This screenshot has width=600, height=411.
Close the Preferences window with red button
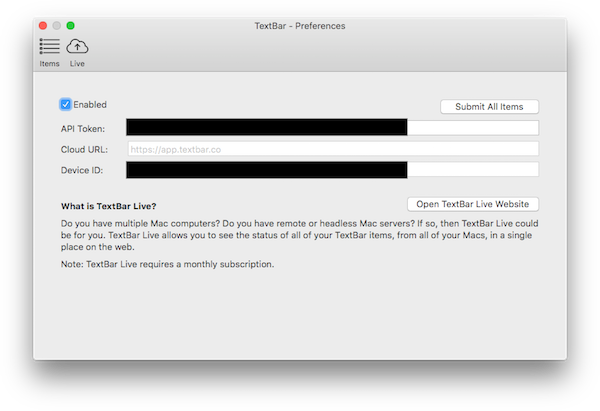(43, 26)
